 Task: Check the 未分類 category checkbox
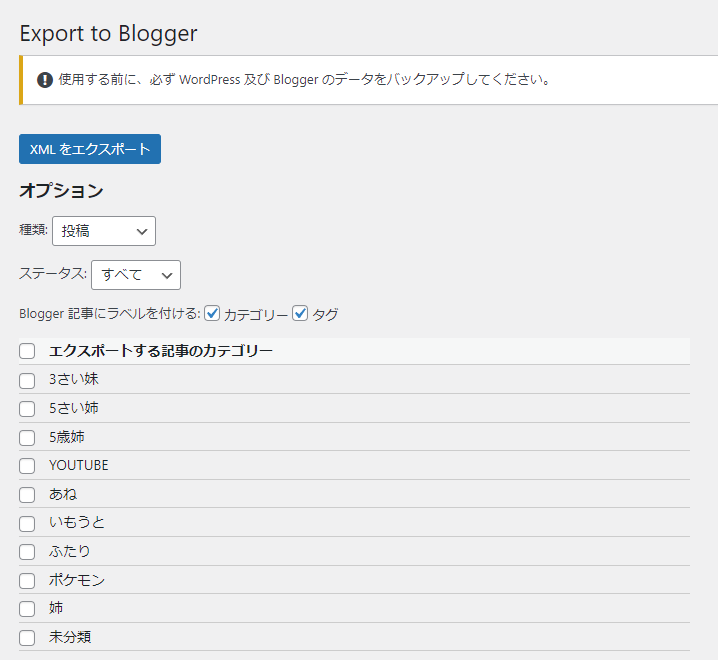point(27,637)
